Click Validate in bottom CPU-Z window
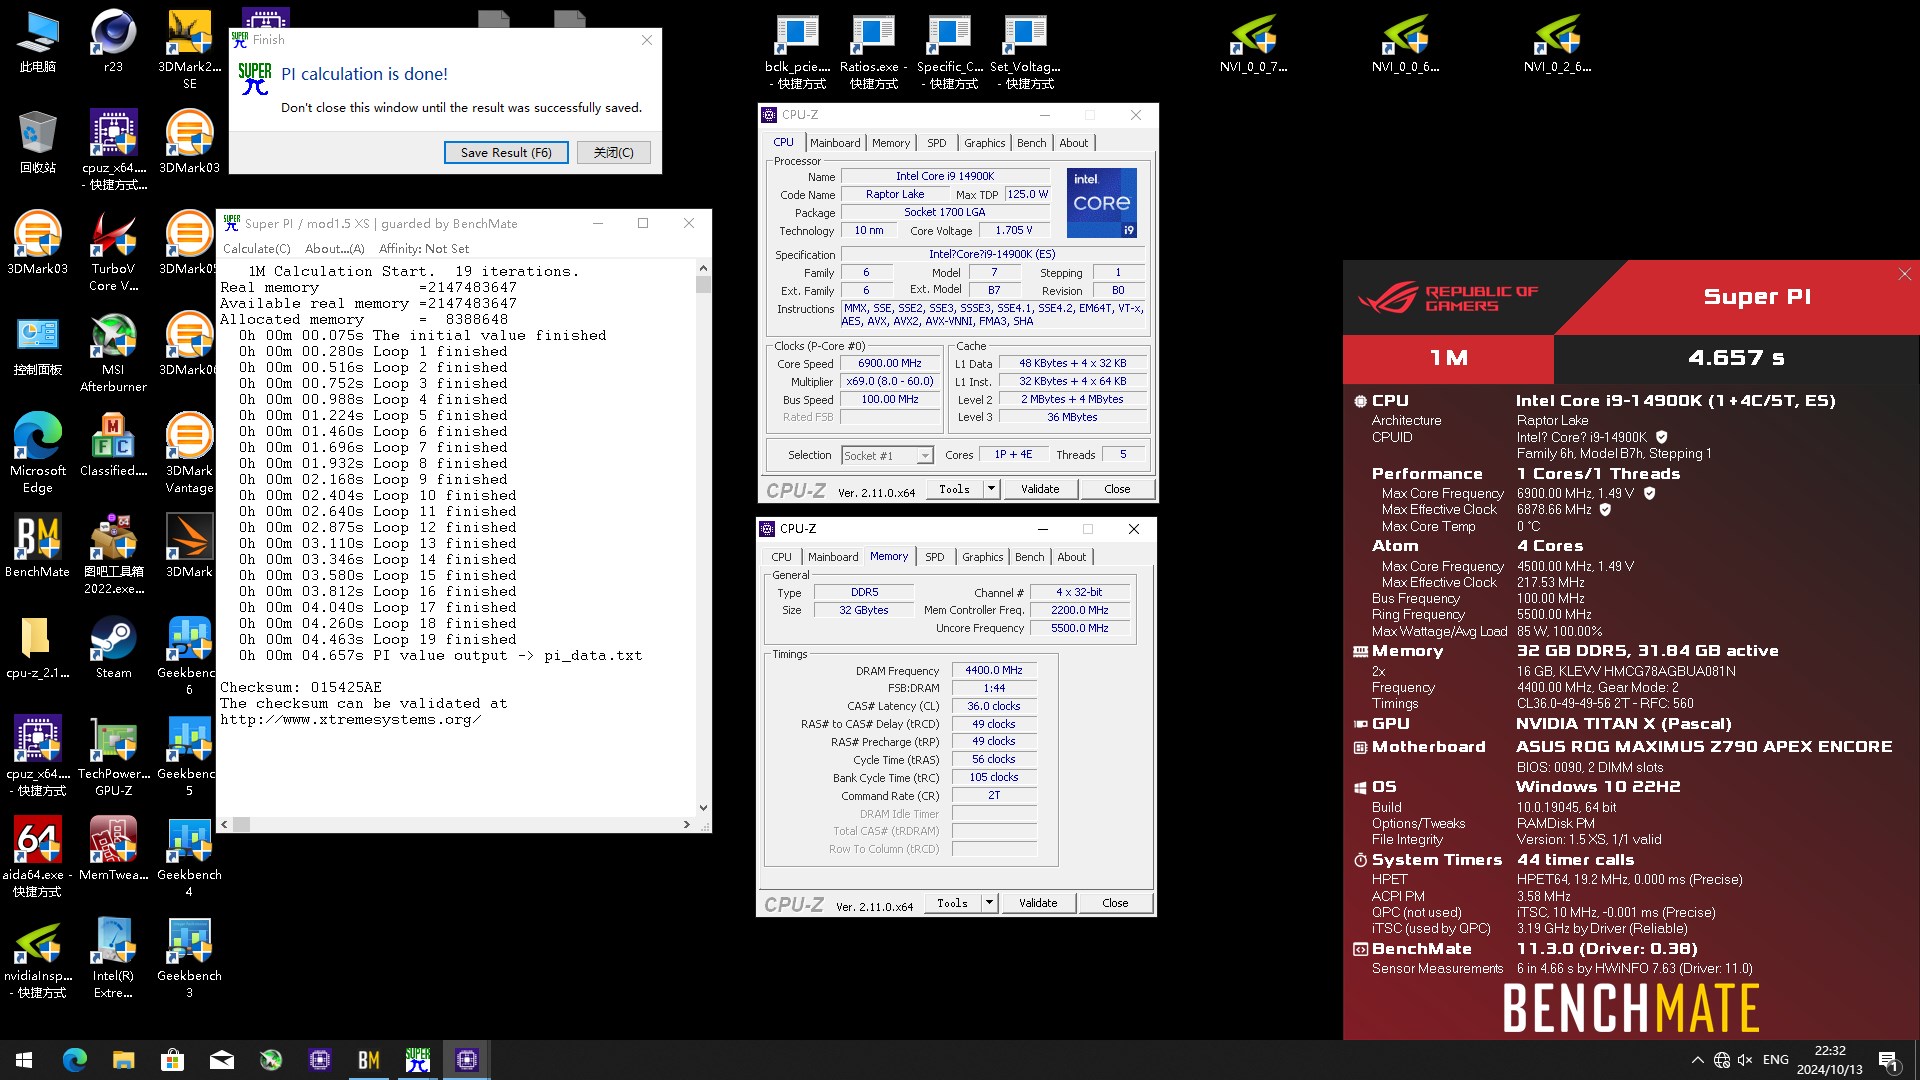 click(x=1038, y=903)
